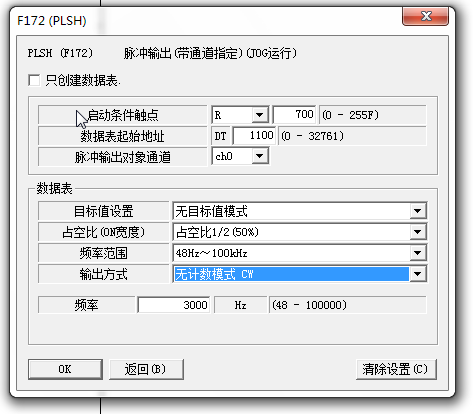The image size is (476, 414).
Task: Select the highlighted 无计数模式 CW option field
Action: 292,274
